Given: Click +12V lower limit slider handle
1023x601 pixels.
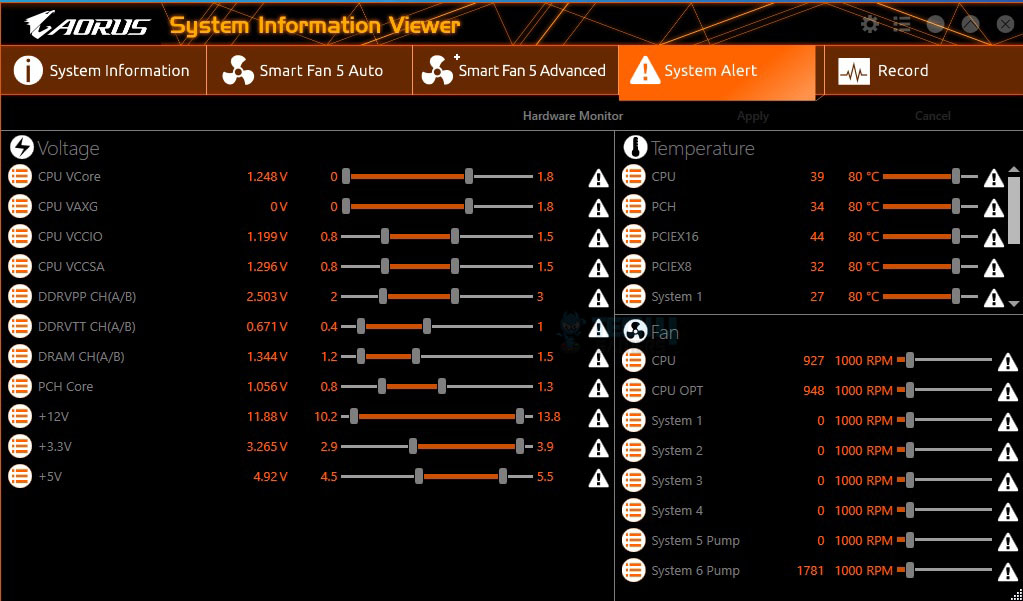Looking at the screenshot, I should 354,416.
